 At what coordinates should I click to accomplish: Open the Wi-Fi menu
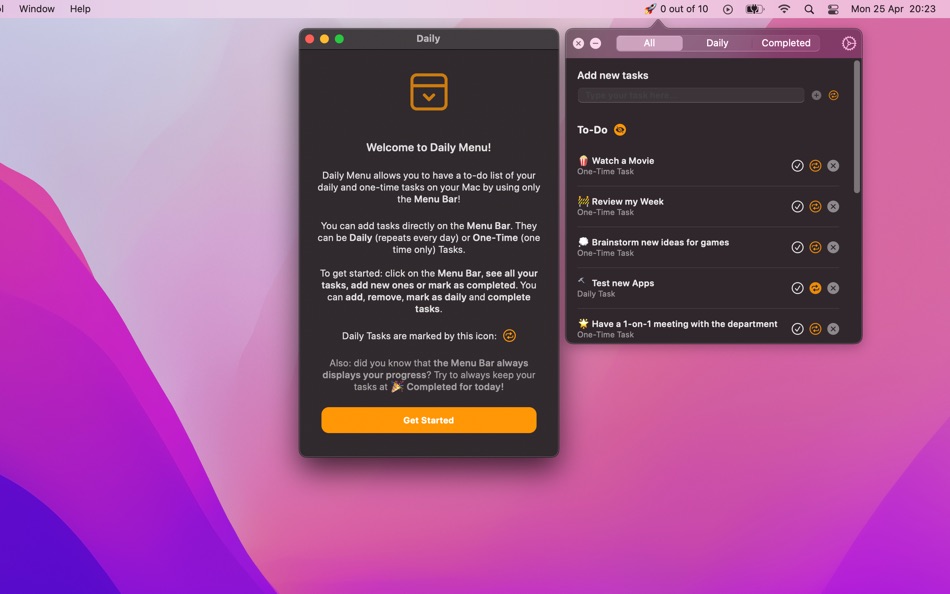tap(784, 9)
